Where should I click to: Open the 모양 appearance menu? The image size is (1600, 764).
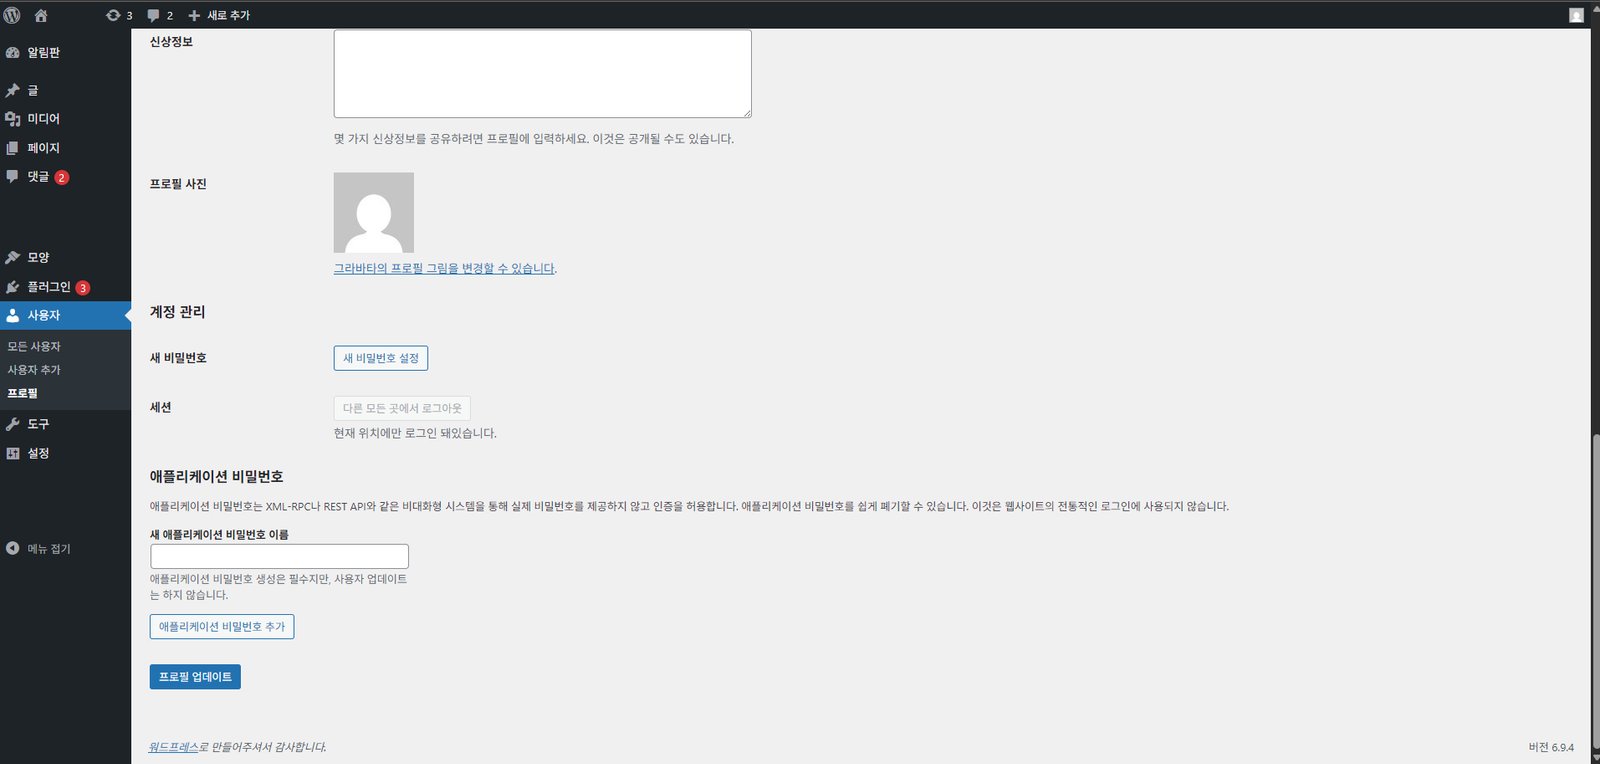point(65,257)
